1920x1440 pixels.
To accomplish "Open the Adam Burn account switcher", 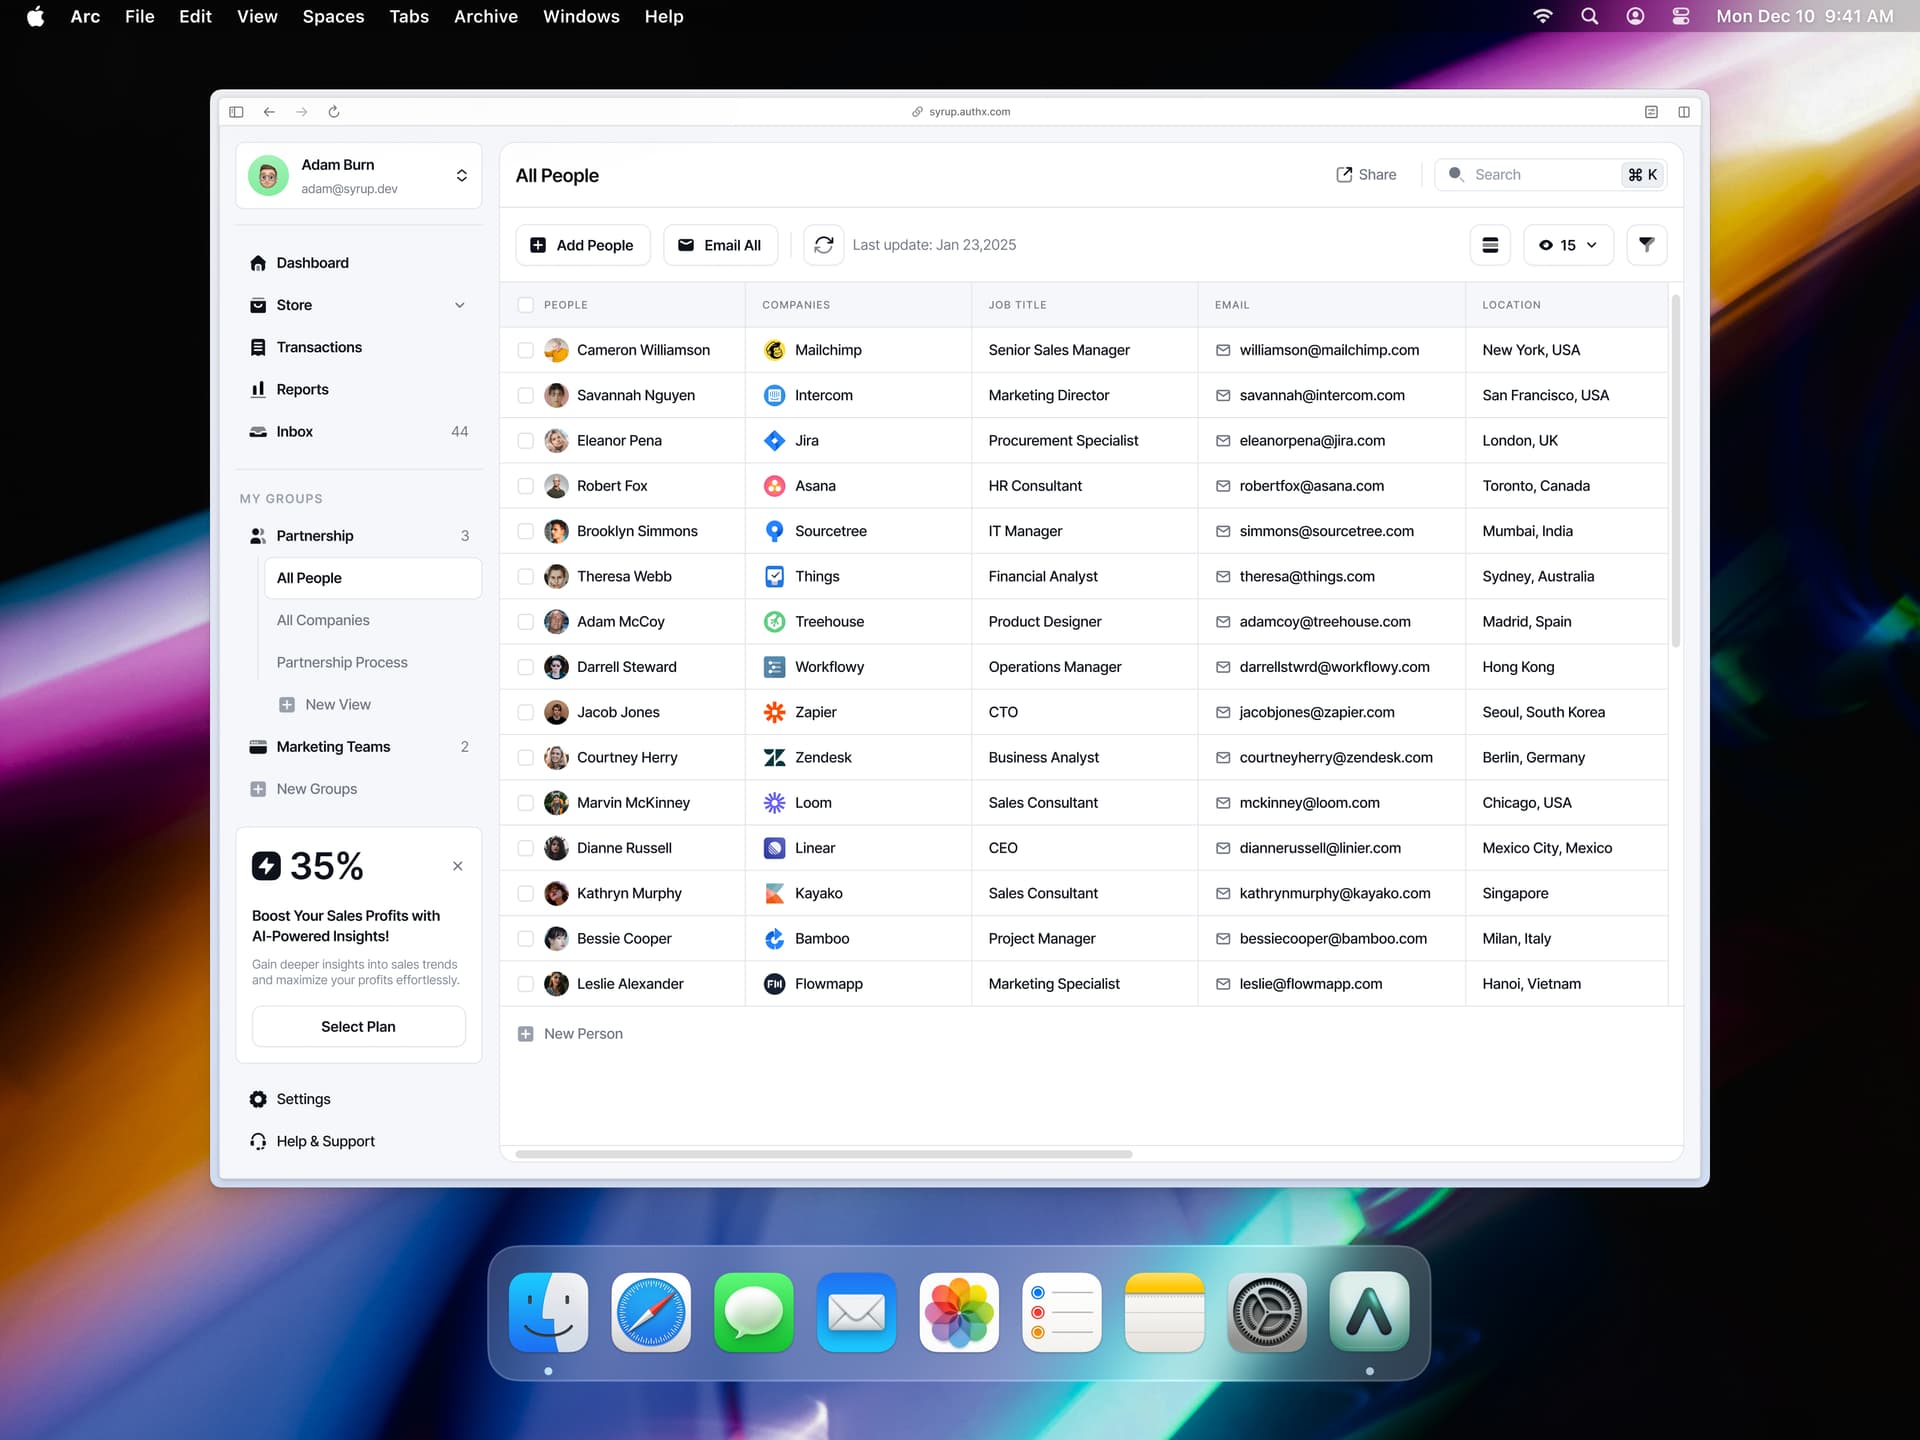I will (x=461, y=176).
